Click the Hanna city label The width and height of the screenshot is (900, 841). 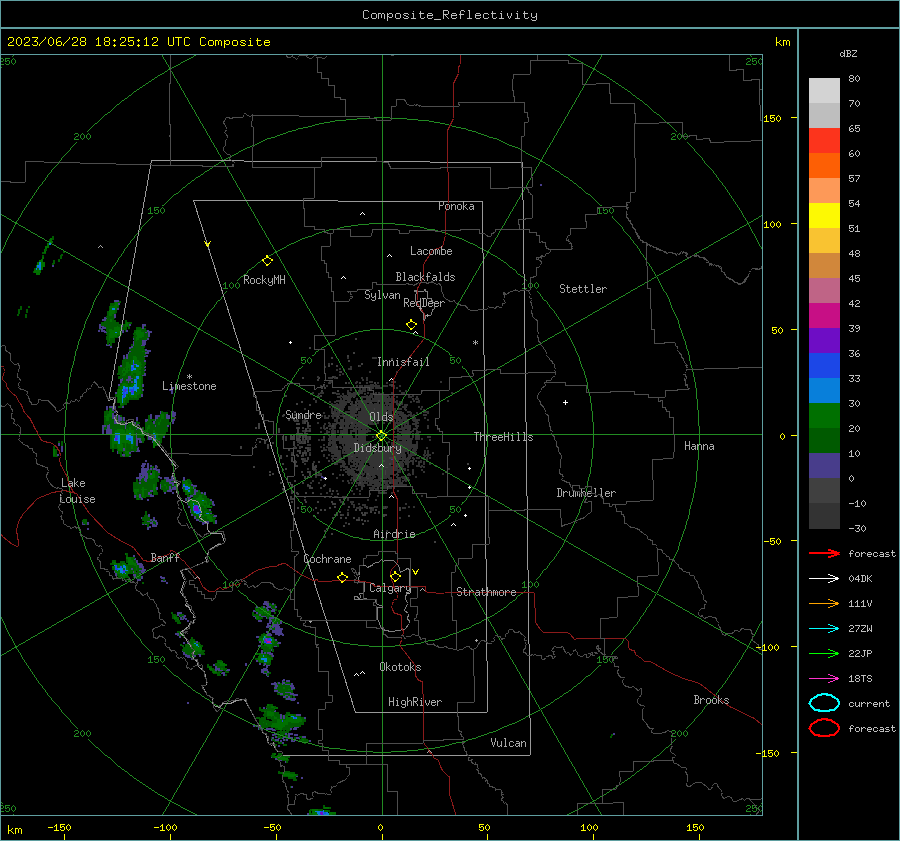(699, 446)
